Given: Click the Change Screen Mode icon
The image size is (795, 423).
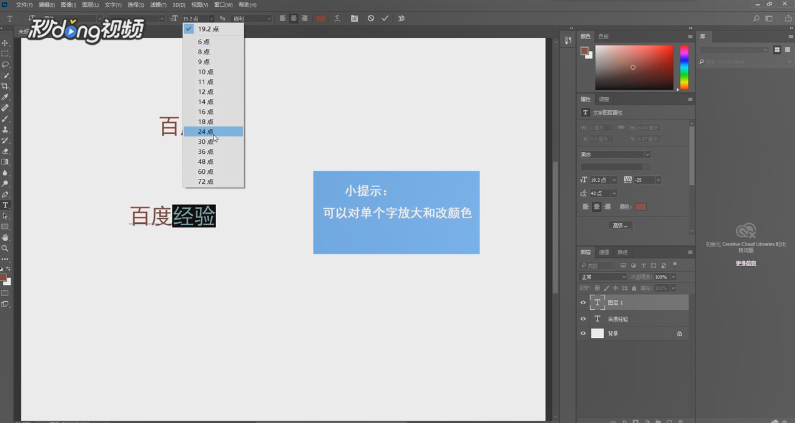Looking at the screenshot, I should [x=5, y=304].
